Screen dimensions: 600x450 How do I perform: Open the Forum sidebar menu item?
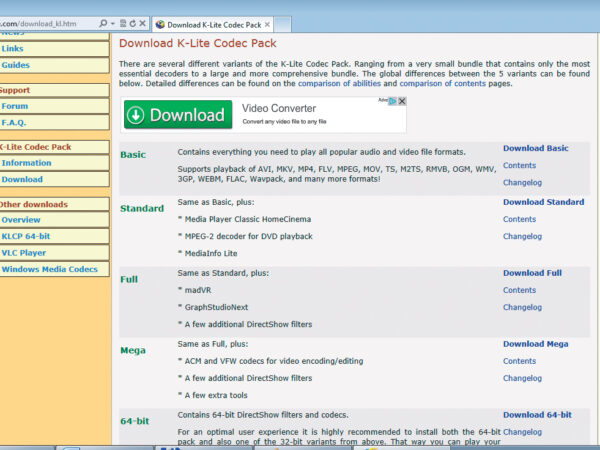coord(15,106)
